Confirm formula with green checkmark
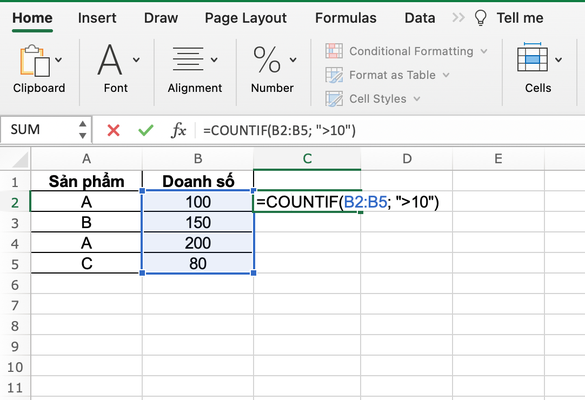The image size is (585, 400). pyautogui.click(x=146, y=130)
